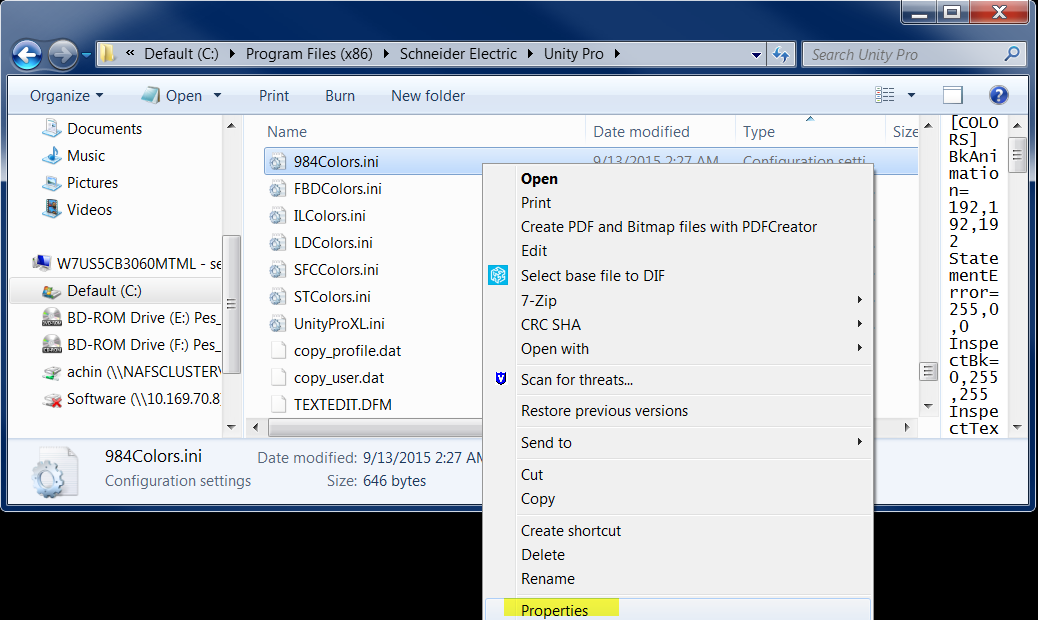Toggle the preview pane button
Viewport: 1038px width, 620px height.
click(x=953, y=95)
